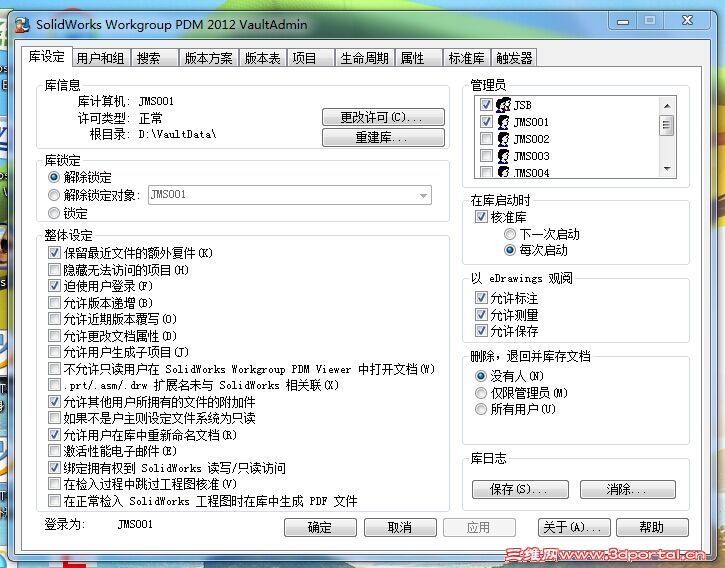This screenshot has height=568, width=725.
Task: Confirm with 确定 button
Action: 320,527
